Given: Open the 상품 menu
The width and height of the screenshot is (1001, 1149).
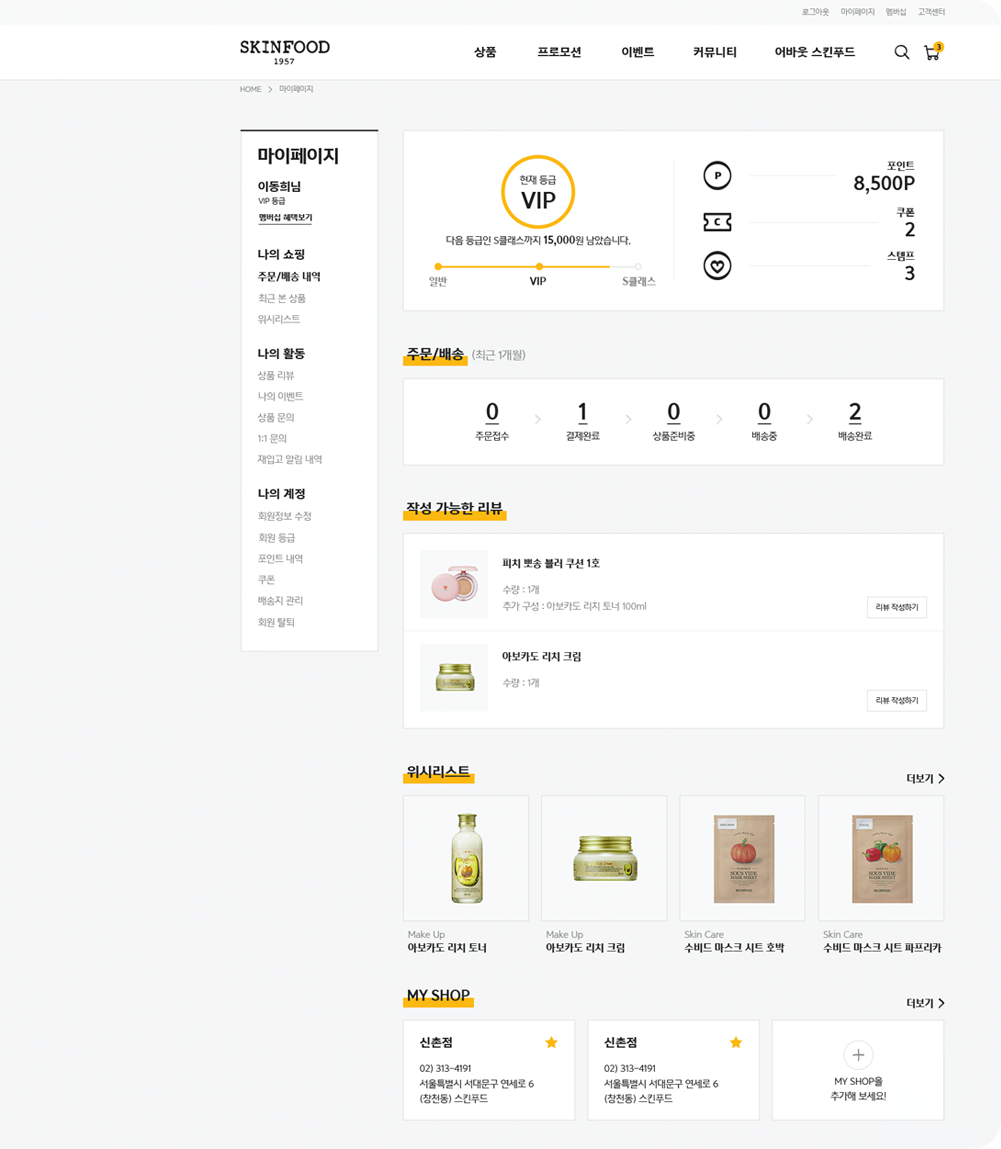Looking at the screenshot, I should 485,52.
